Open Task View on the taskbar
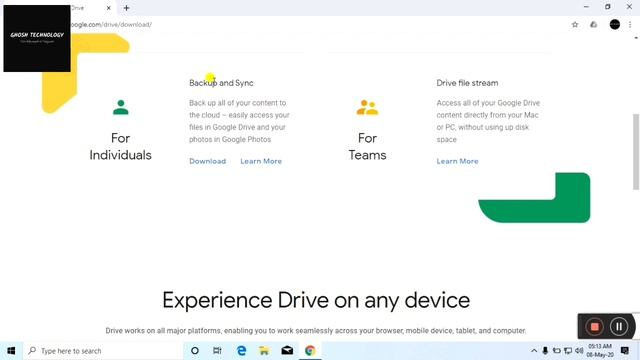 (217, 351)
